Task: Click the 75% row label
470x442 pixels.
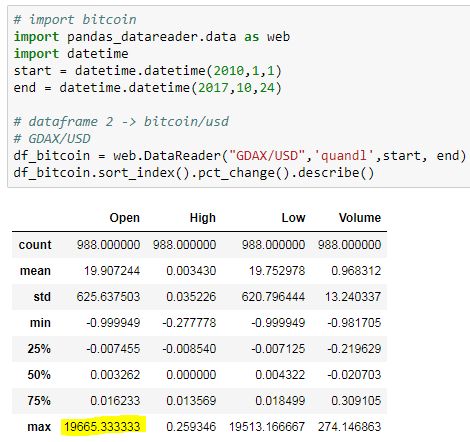Action: 39,400
